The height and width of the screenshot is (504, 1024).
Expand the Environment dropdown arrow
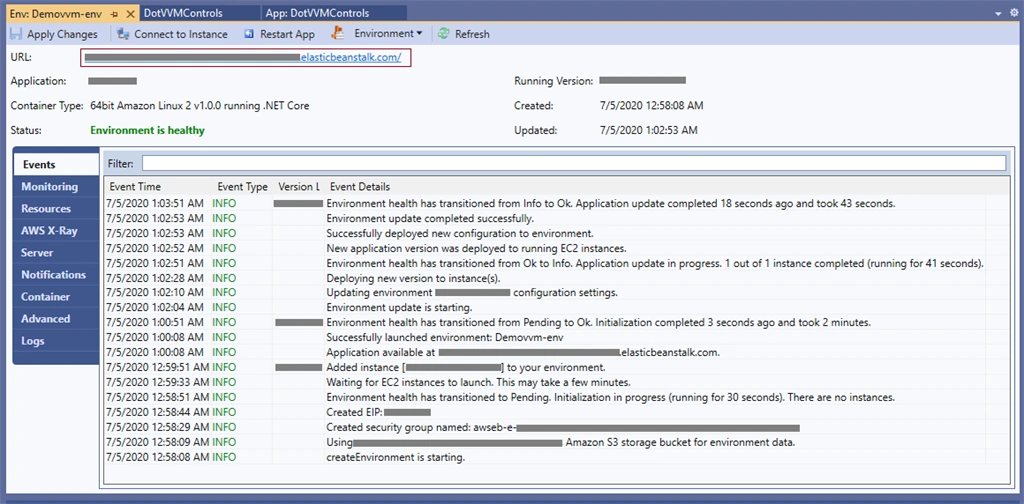(419, 33)
